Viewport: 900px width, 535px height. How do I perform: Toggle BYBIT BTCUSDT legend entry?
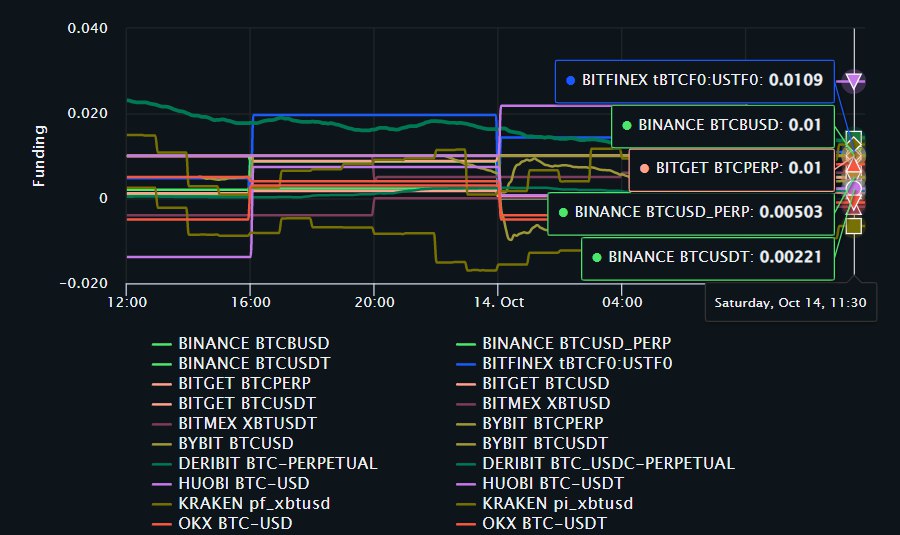pos(532,444)
